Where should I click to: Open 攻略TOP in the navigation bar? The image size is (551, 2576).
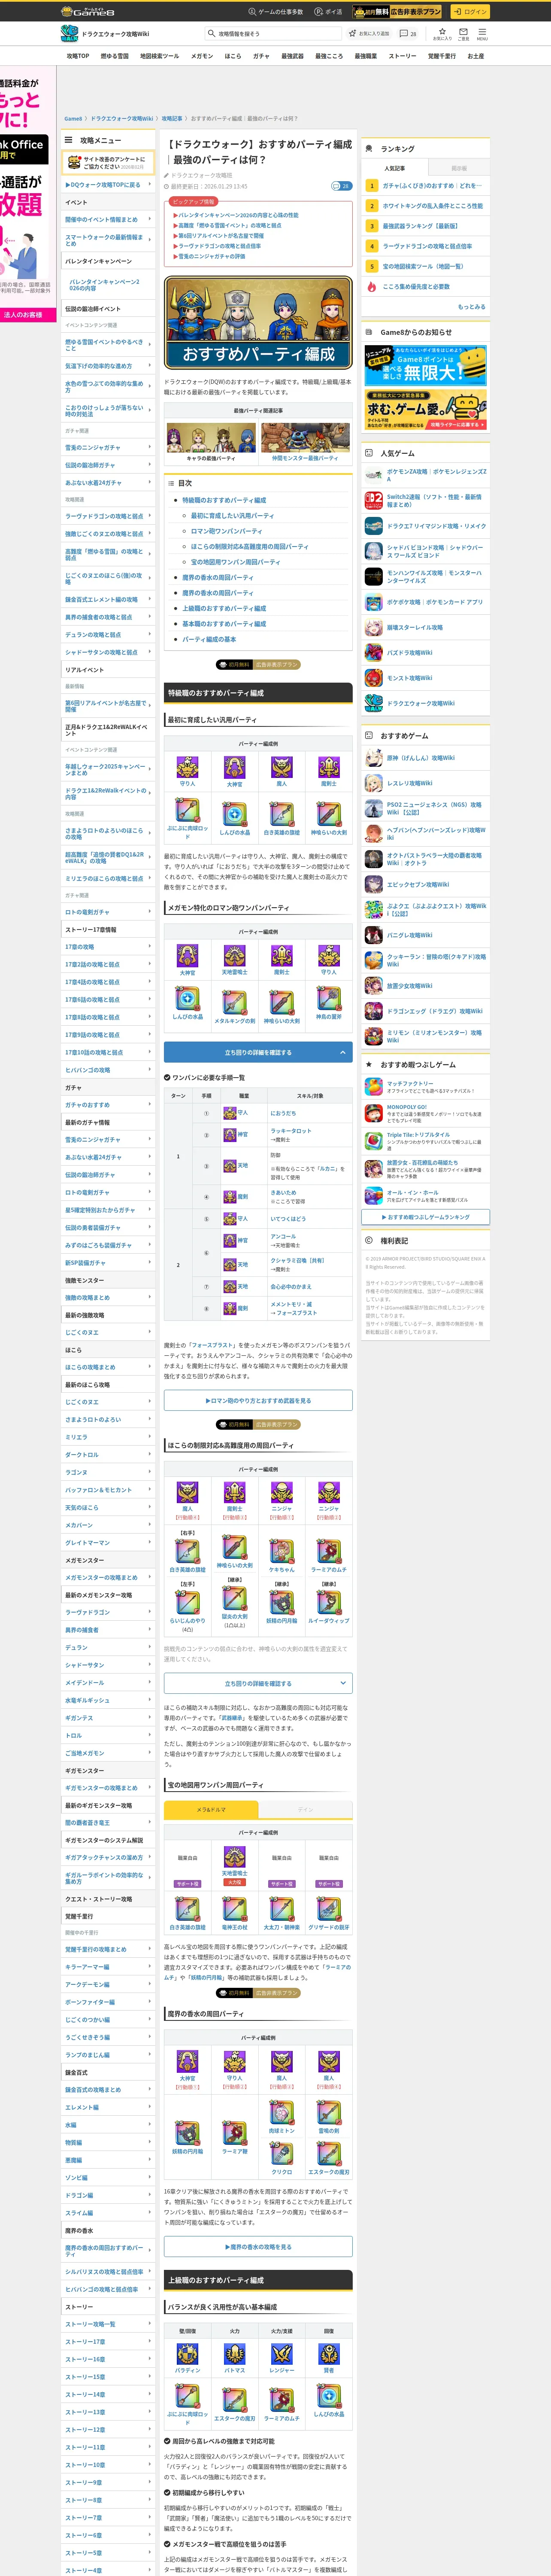(78, 56)
